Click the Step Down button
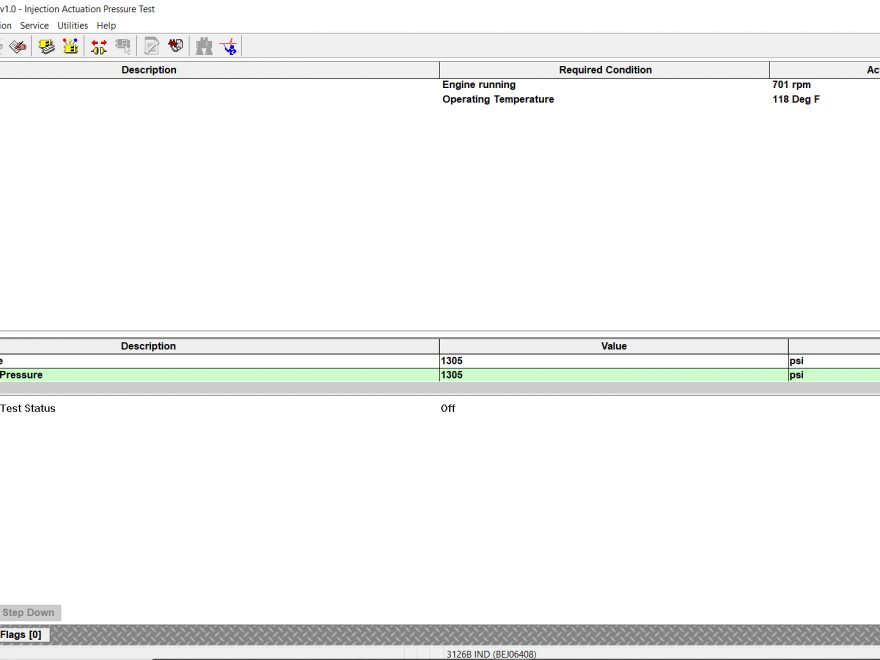880x660 pixels. coord(29,612)
